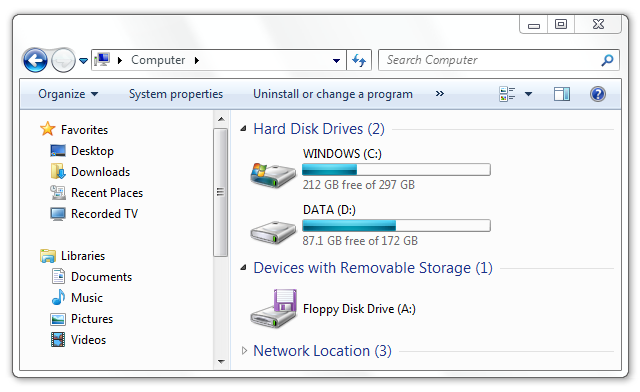Click '87.1 GB free of 172 GB' text
The image size is (640, 392).
[x=360, y=241]
